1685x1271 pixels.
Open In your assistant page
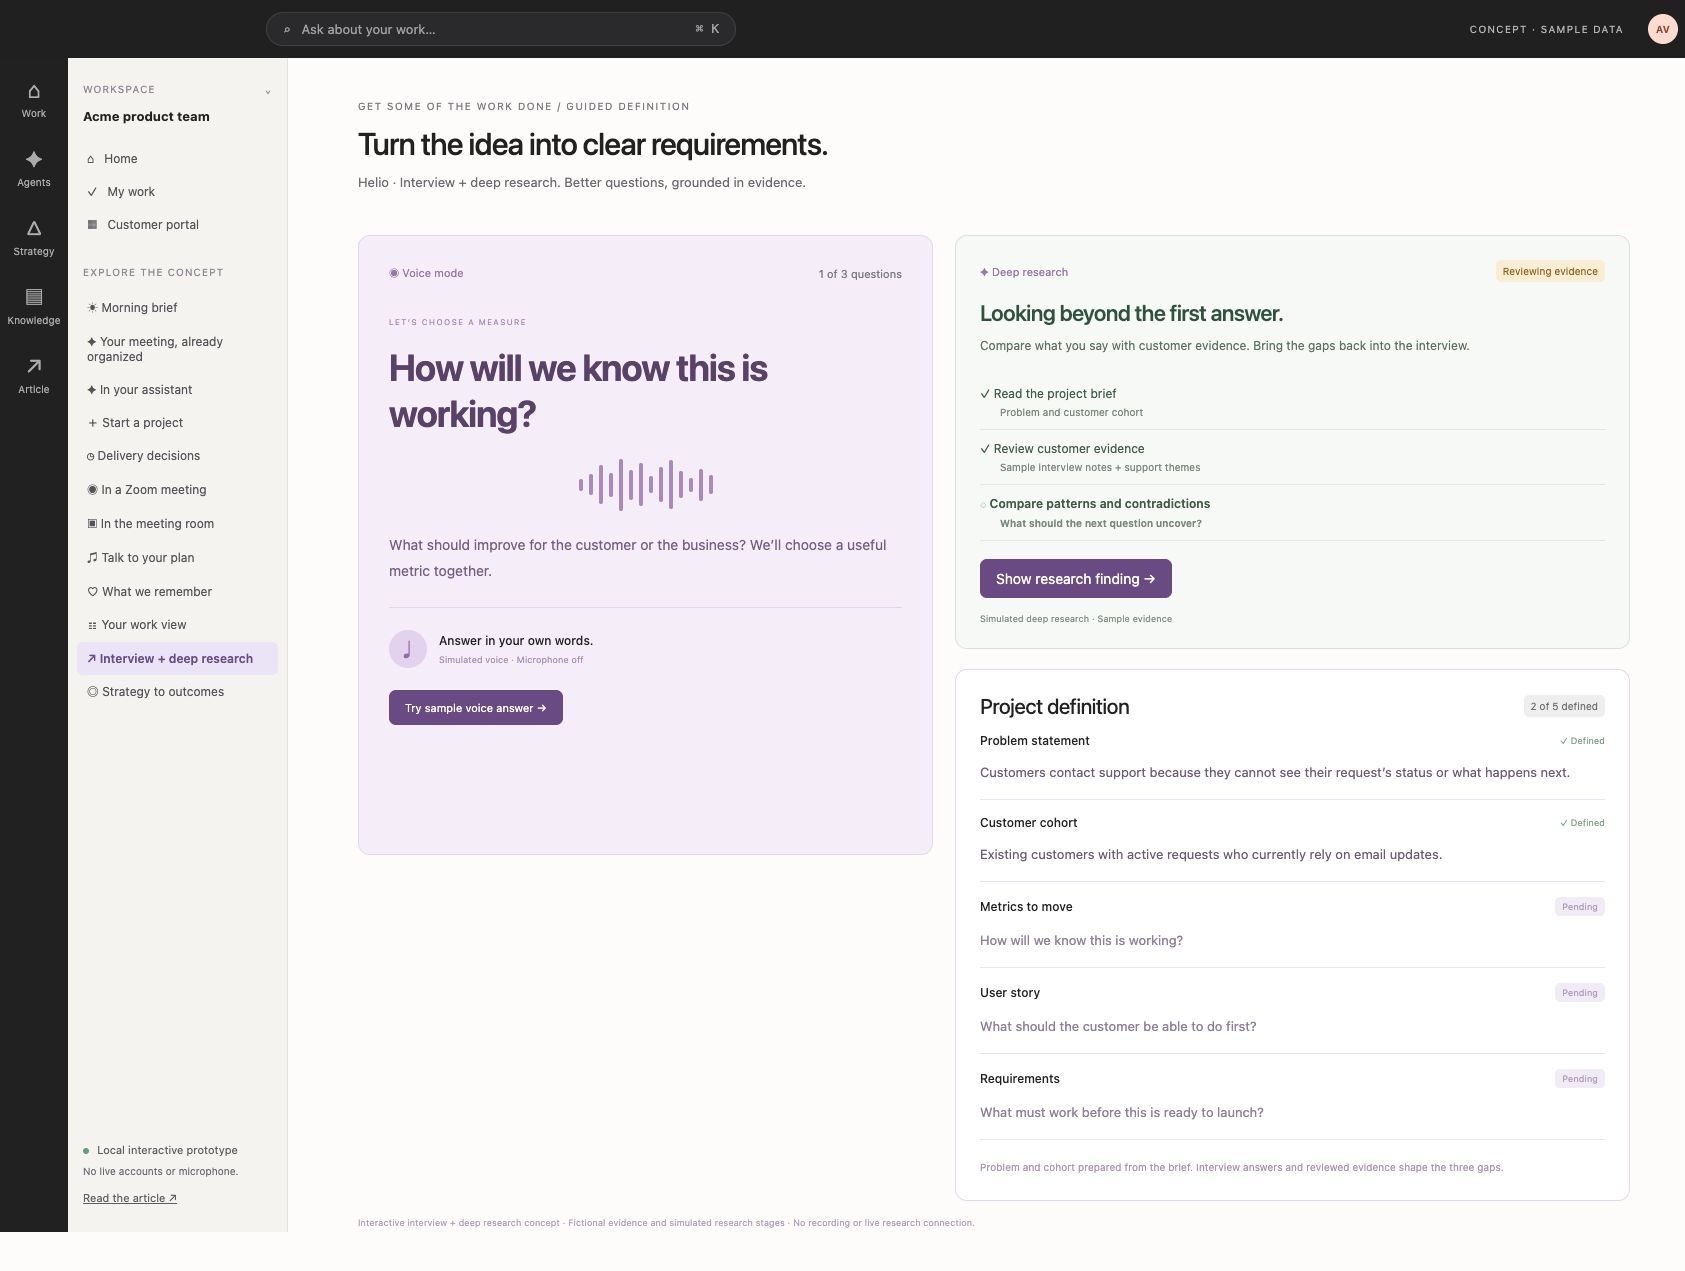[177, 390]
